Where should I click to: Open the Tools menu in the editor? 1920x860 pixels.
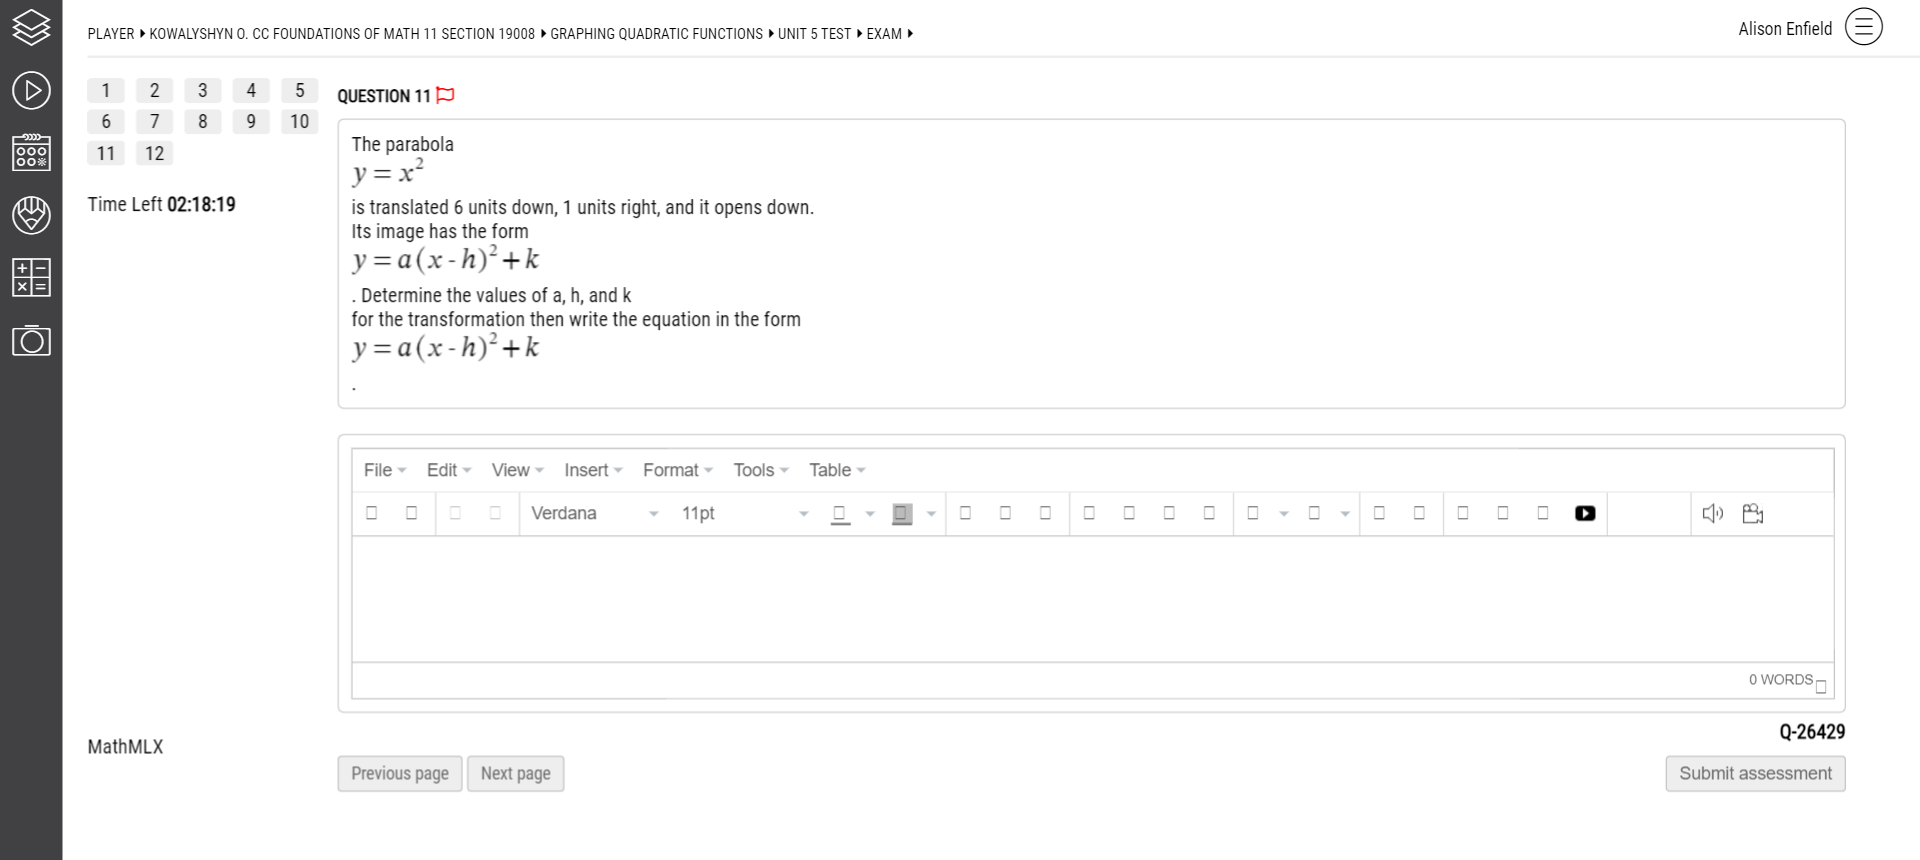(x=761, y=470)
